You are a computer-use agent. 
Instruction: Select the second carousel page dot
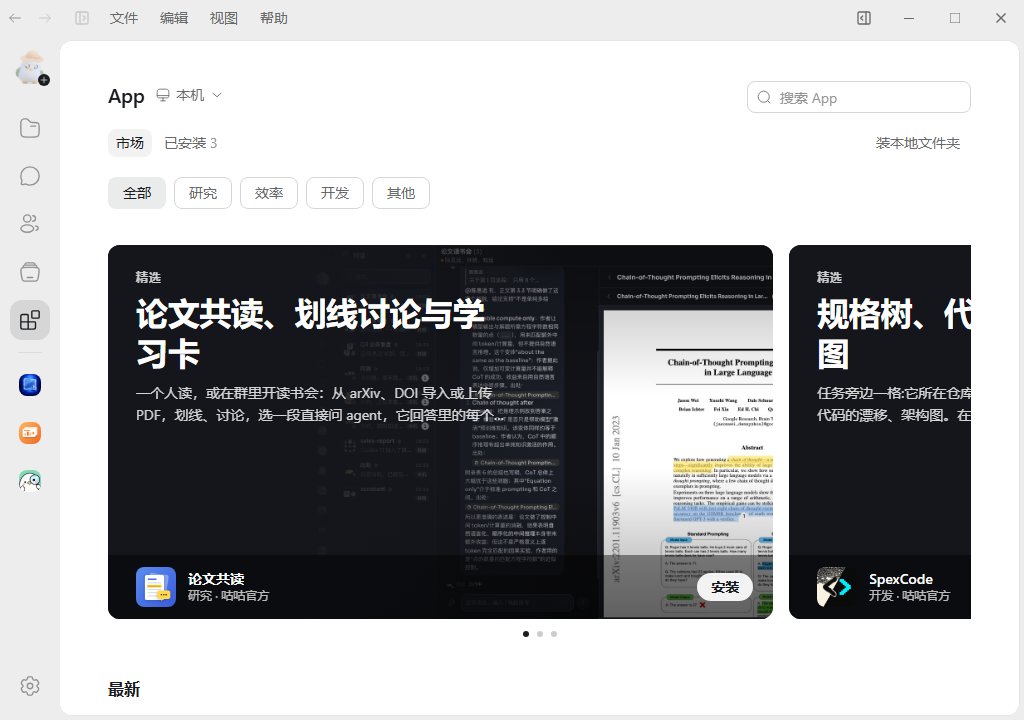pyautogui.click(x=540, y=634)
